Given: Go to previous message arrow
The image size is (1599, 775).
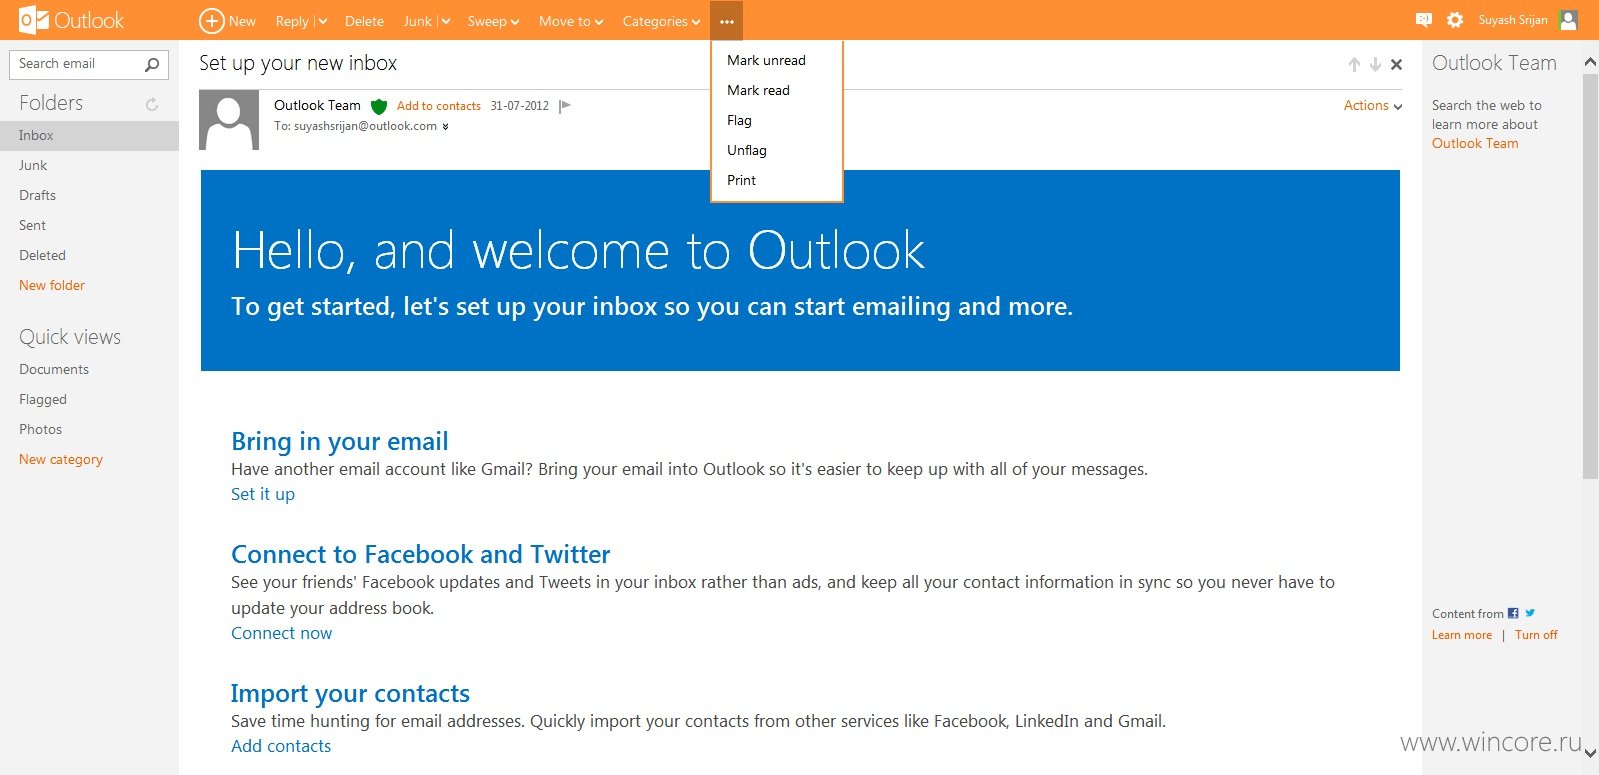Looking at the screenshot, I should coord(1354,64).
